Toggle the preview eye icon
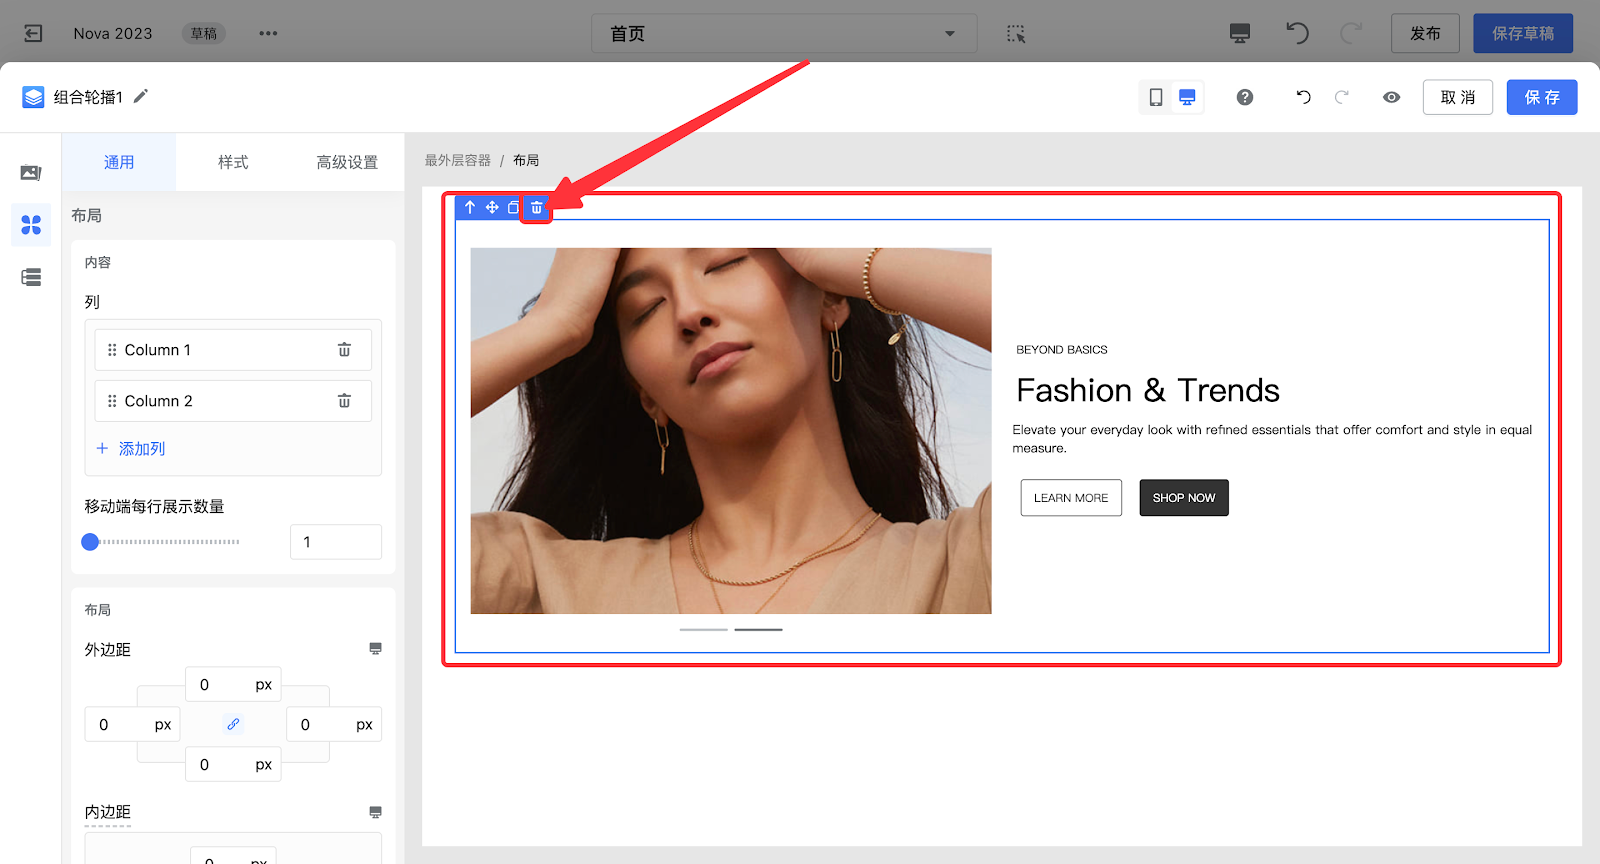Image resolution: width=1600 pixels, height=864 pixels. point(1391,97)
